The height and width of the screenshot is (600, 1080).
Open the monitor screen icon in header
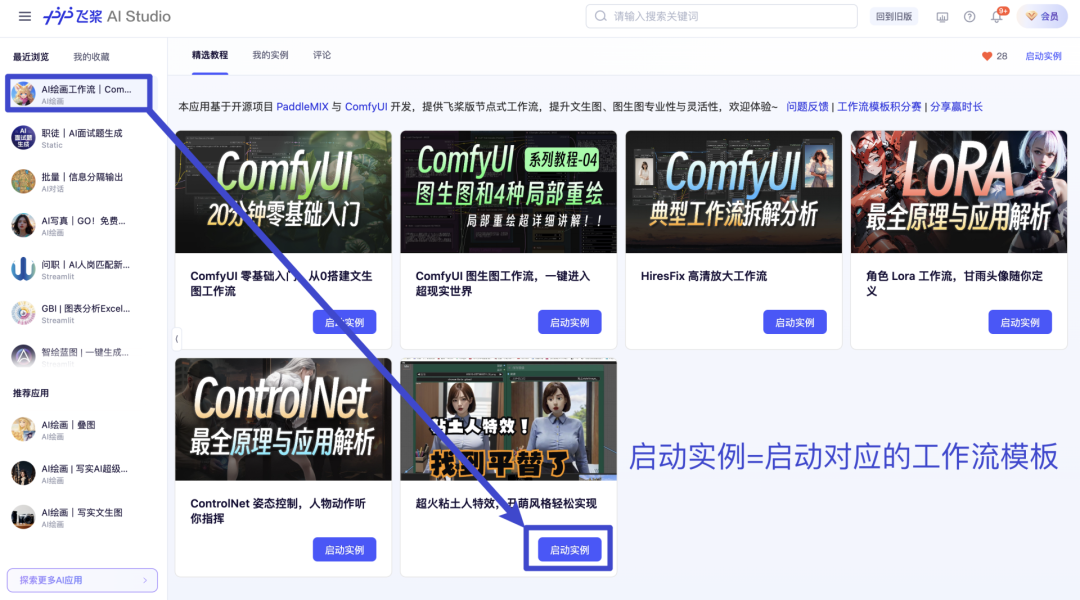click(942, 17)
